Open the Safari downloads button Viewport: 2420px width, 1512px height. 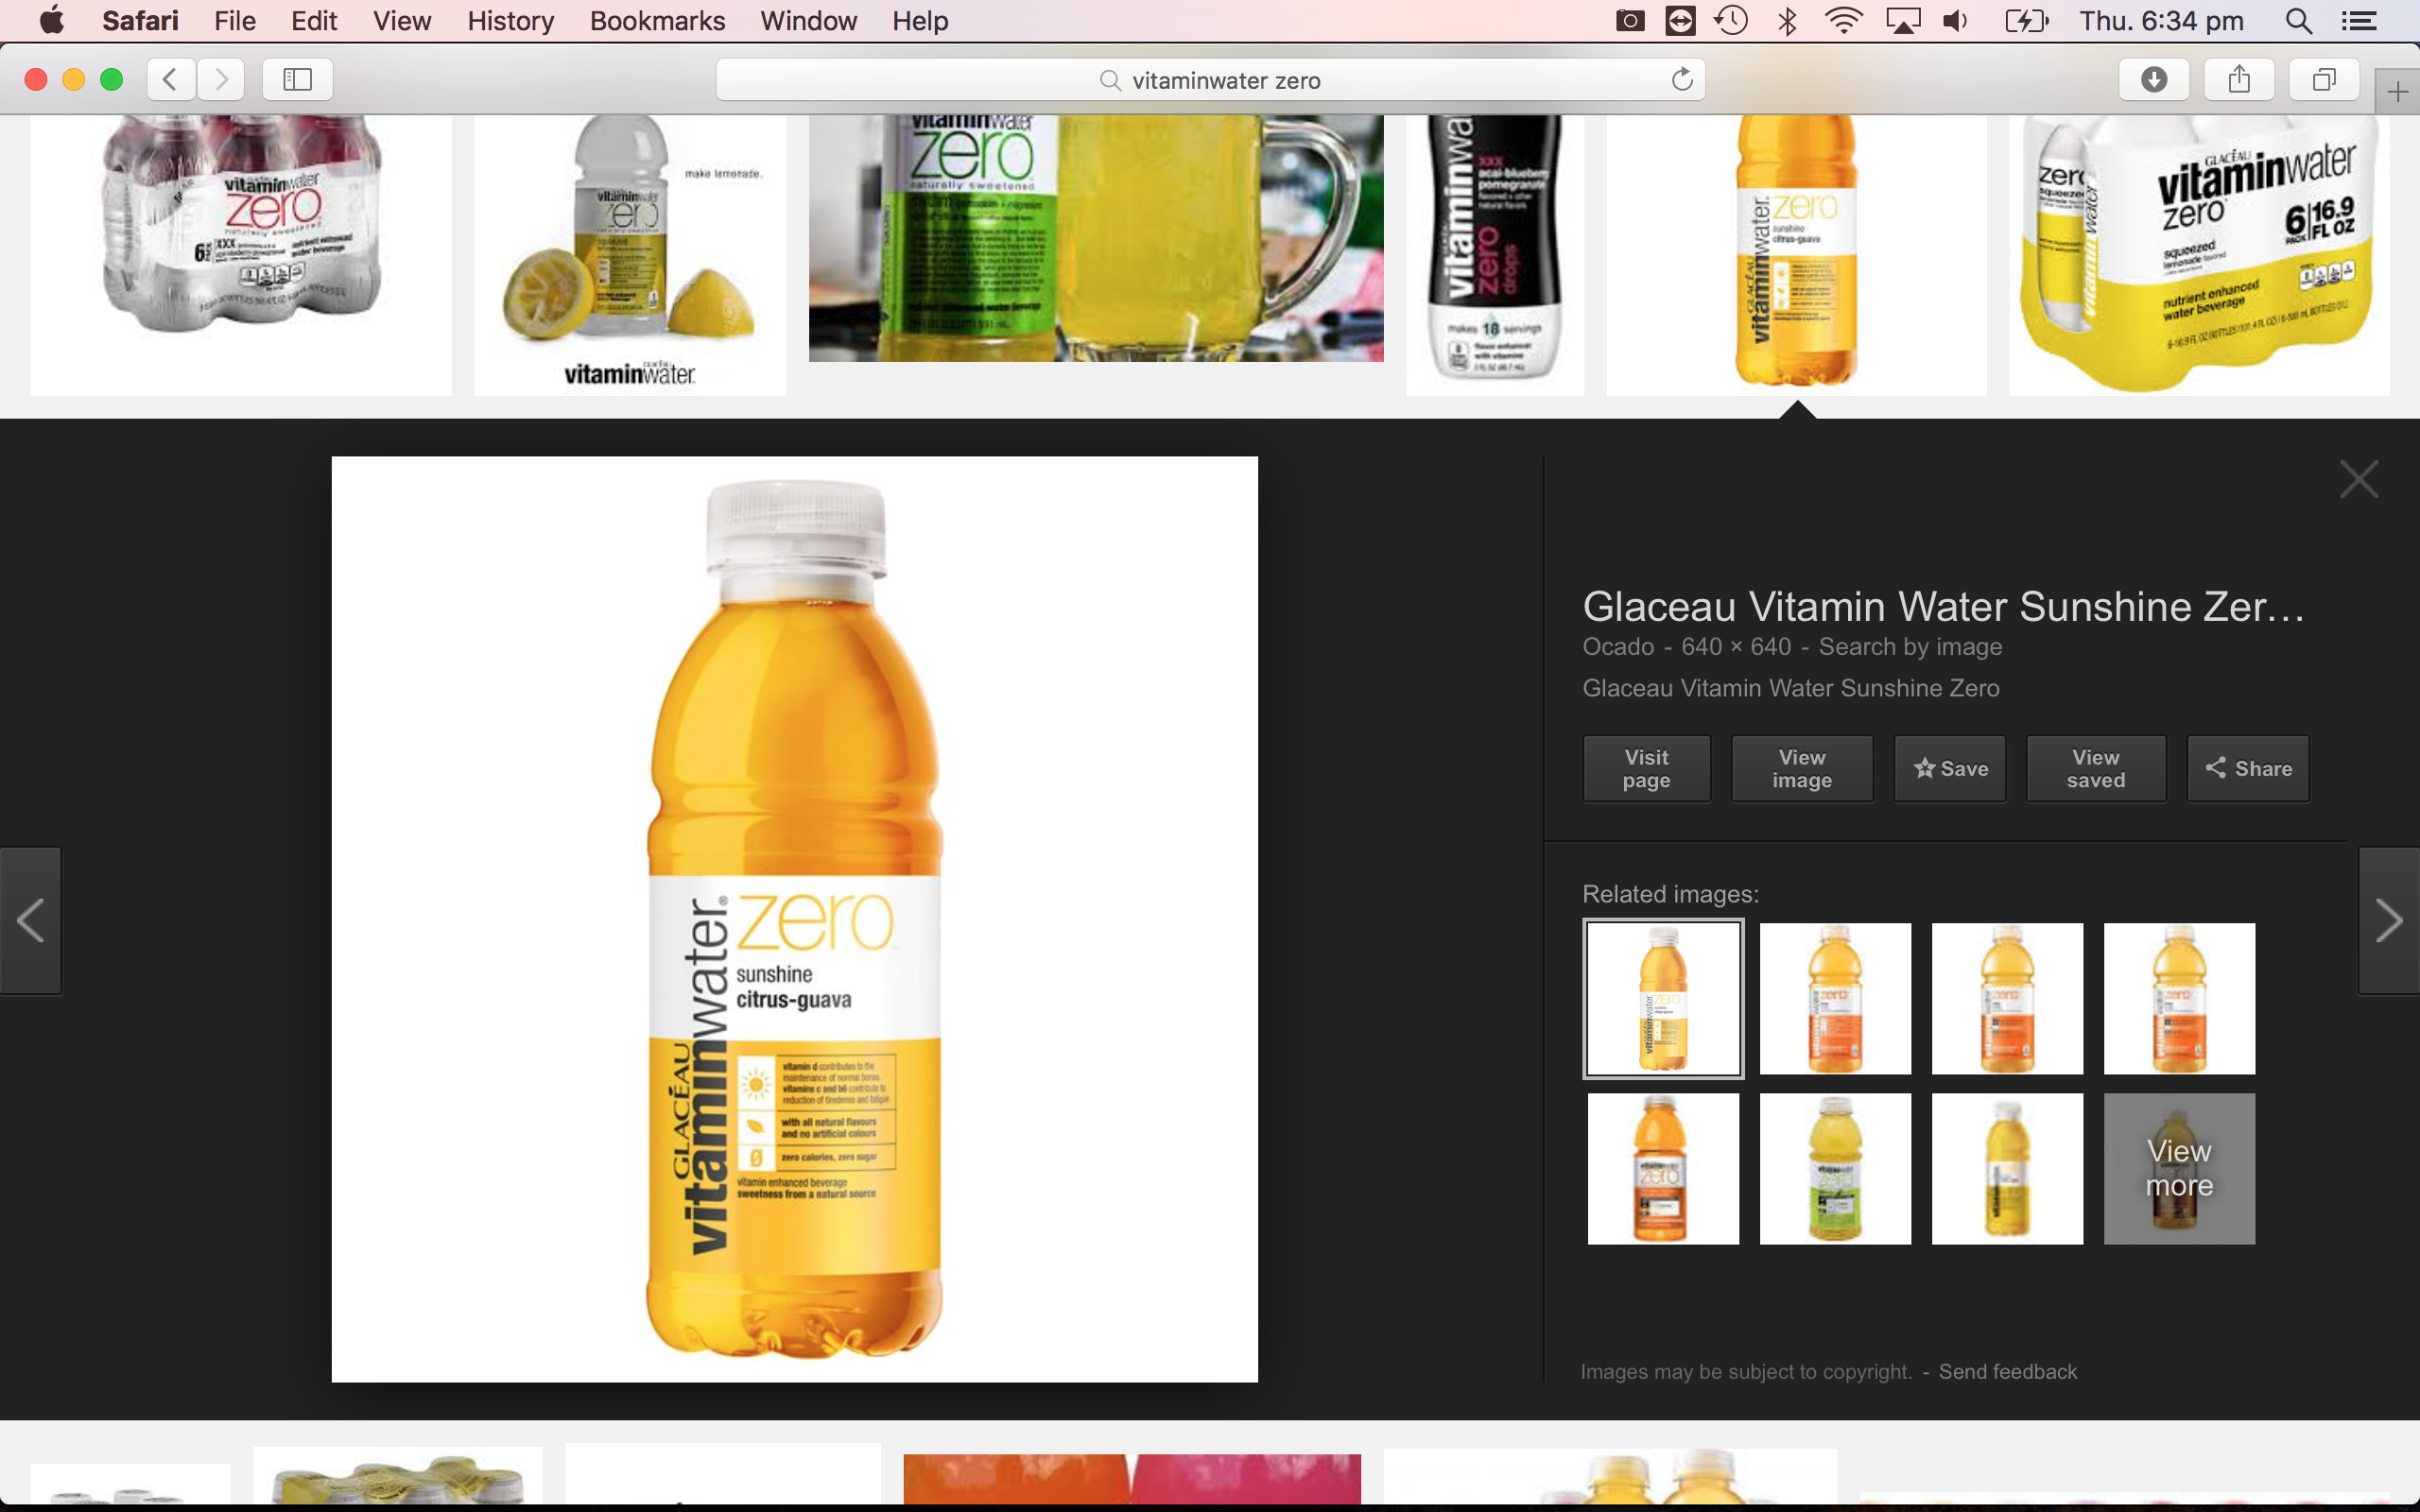pyautogui.click(x=2153, y=79)
